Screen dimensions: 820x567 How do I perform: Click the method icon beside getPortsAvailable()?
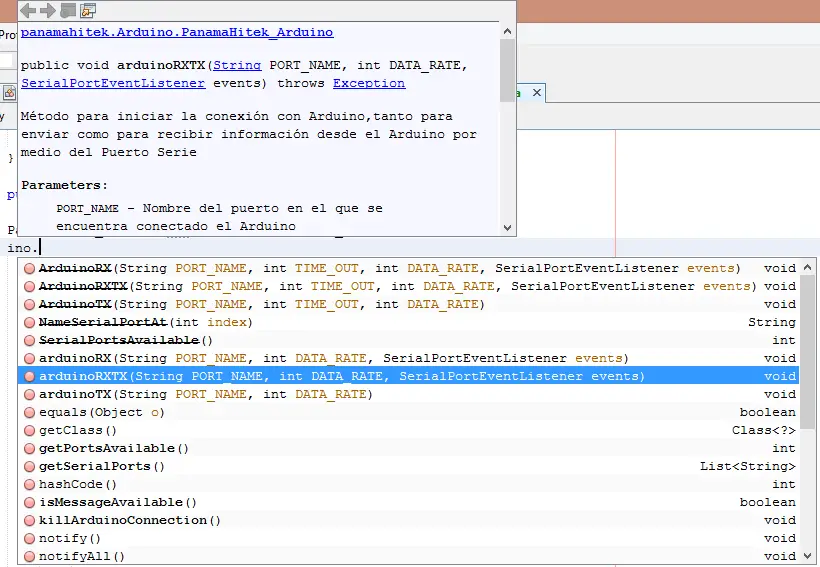pyautogui.click(x=29, y=448)
